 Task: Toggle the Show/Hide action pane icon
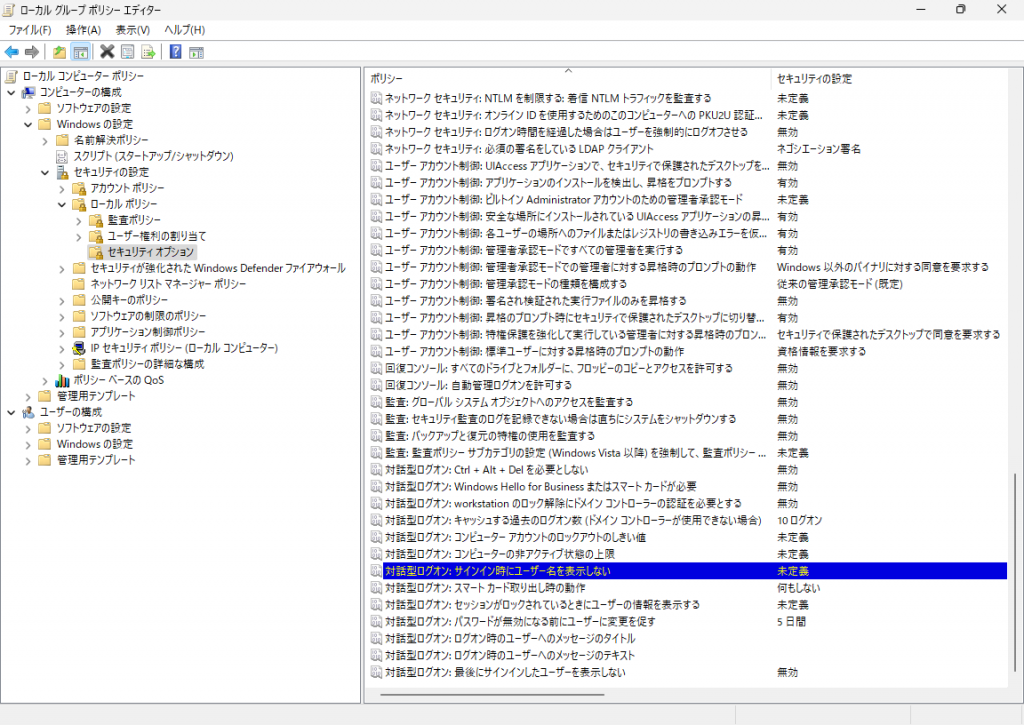[197, 52]
